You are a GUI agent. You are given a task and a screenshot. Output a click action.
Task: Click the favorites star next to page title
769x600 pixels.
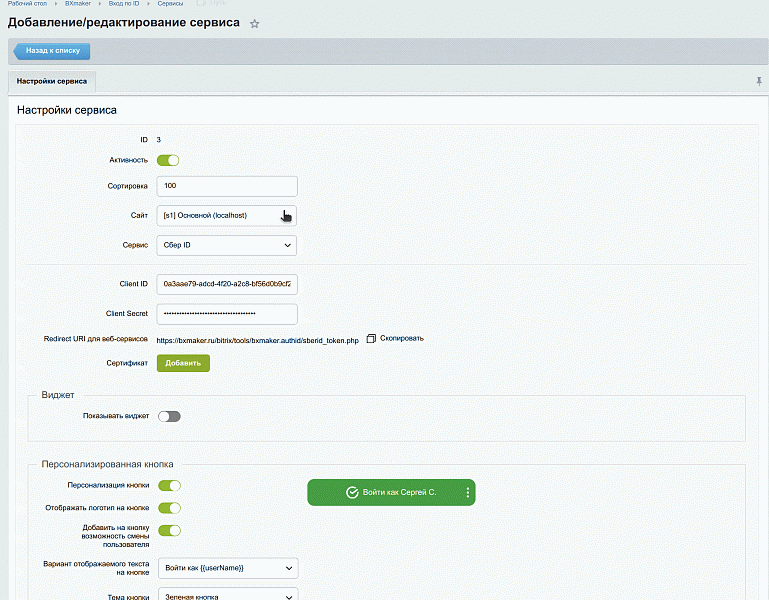(255, 23)
